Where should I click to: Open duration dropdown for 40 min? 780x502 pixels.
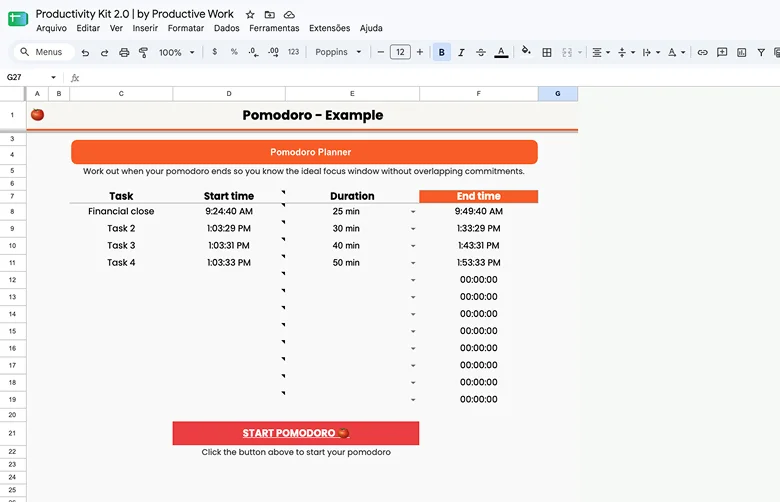(x=413, y=246)
